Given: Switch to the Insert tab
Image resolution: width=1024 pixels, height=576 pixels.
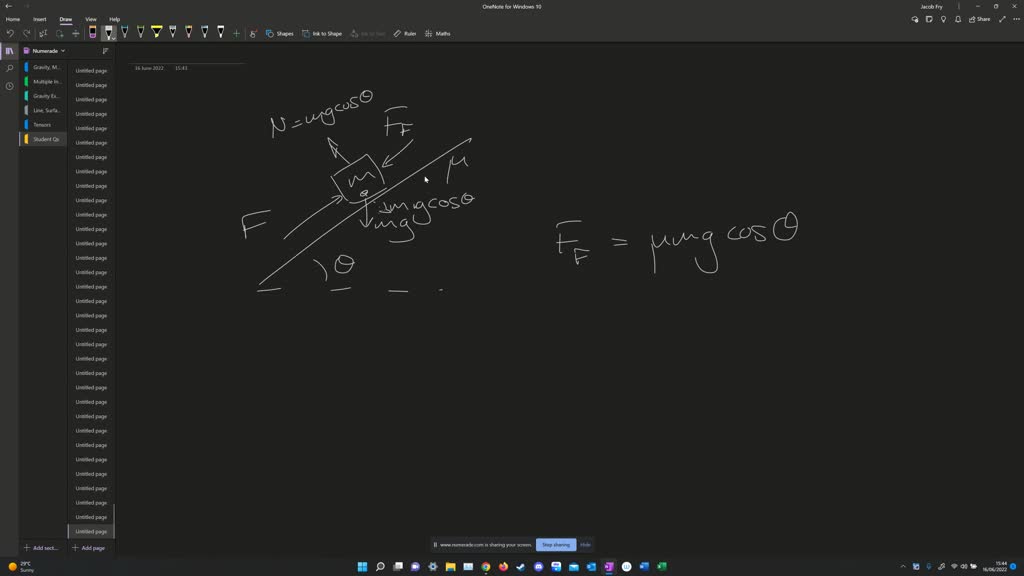Looking at the screenshot, I should coord(39,19).
